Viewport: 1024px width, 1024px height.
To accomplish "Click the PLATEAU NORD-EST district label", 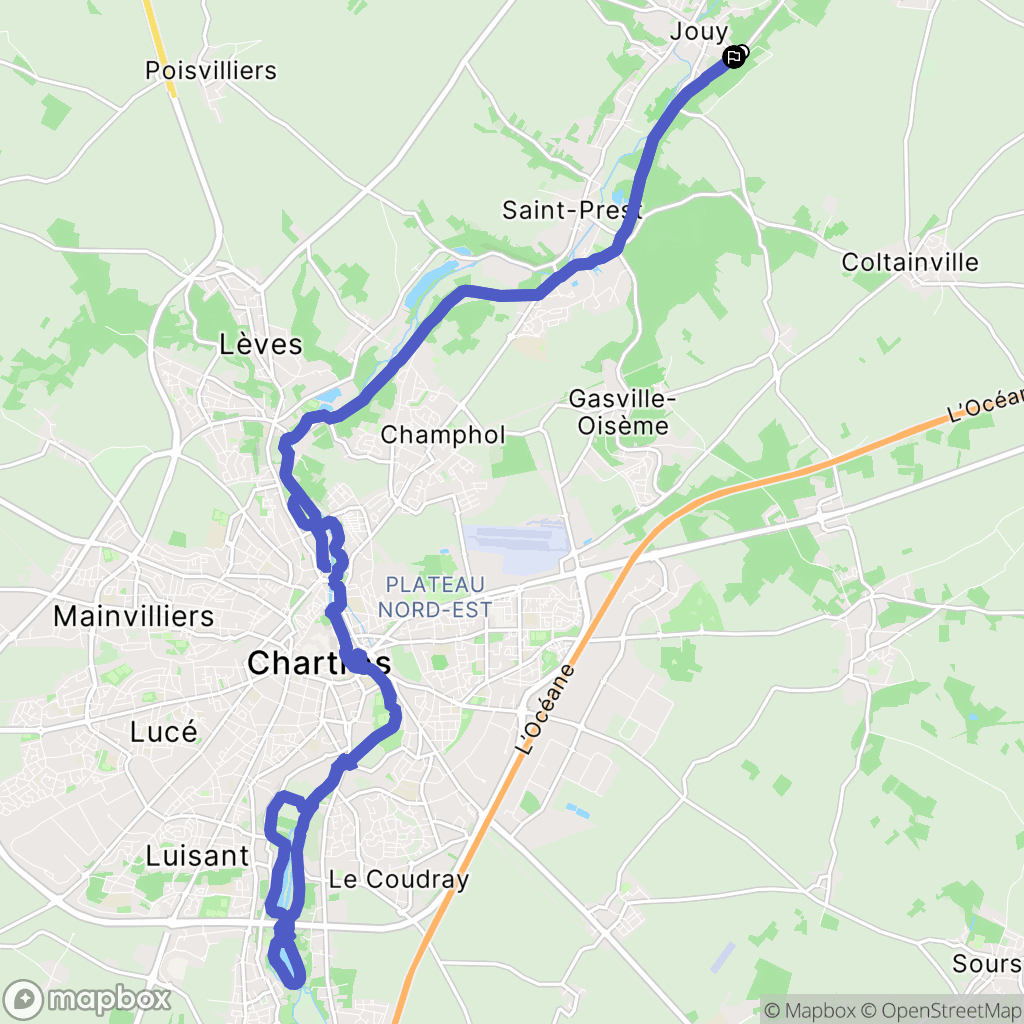I will [x=434, y=597].
